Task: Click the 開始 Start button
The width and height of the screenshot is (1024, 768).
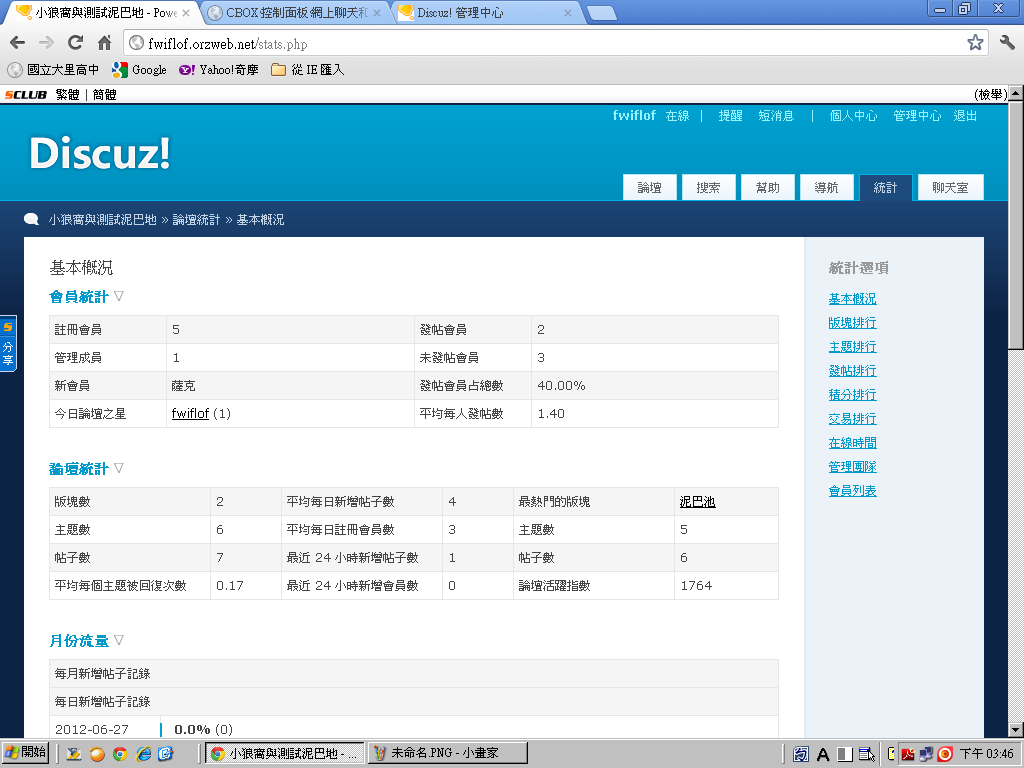Action: pyautogui.click(x=26, y=753)
